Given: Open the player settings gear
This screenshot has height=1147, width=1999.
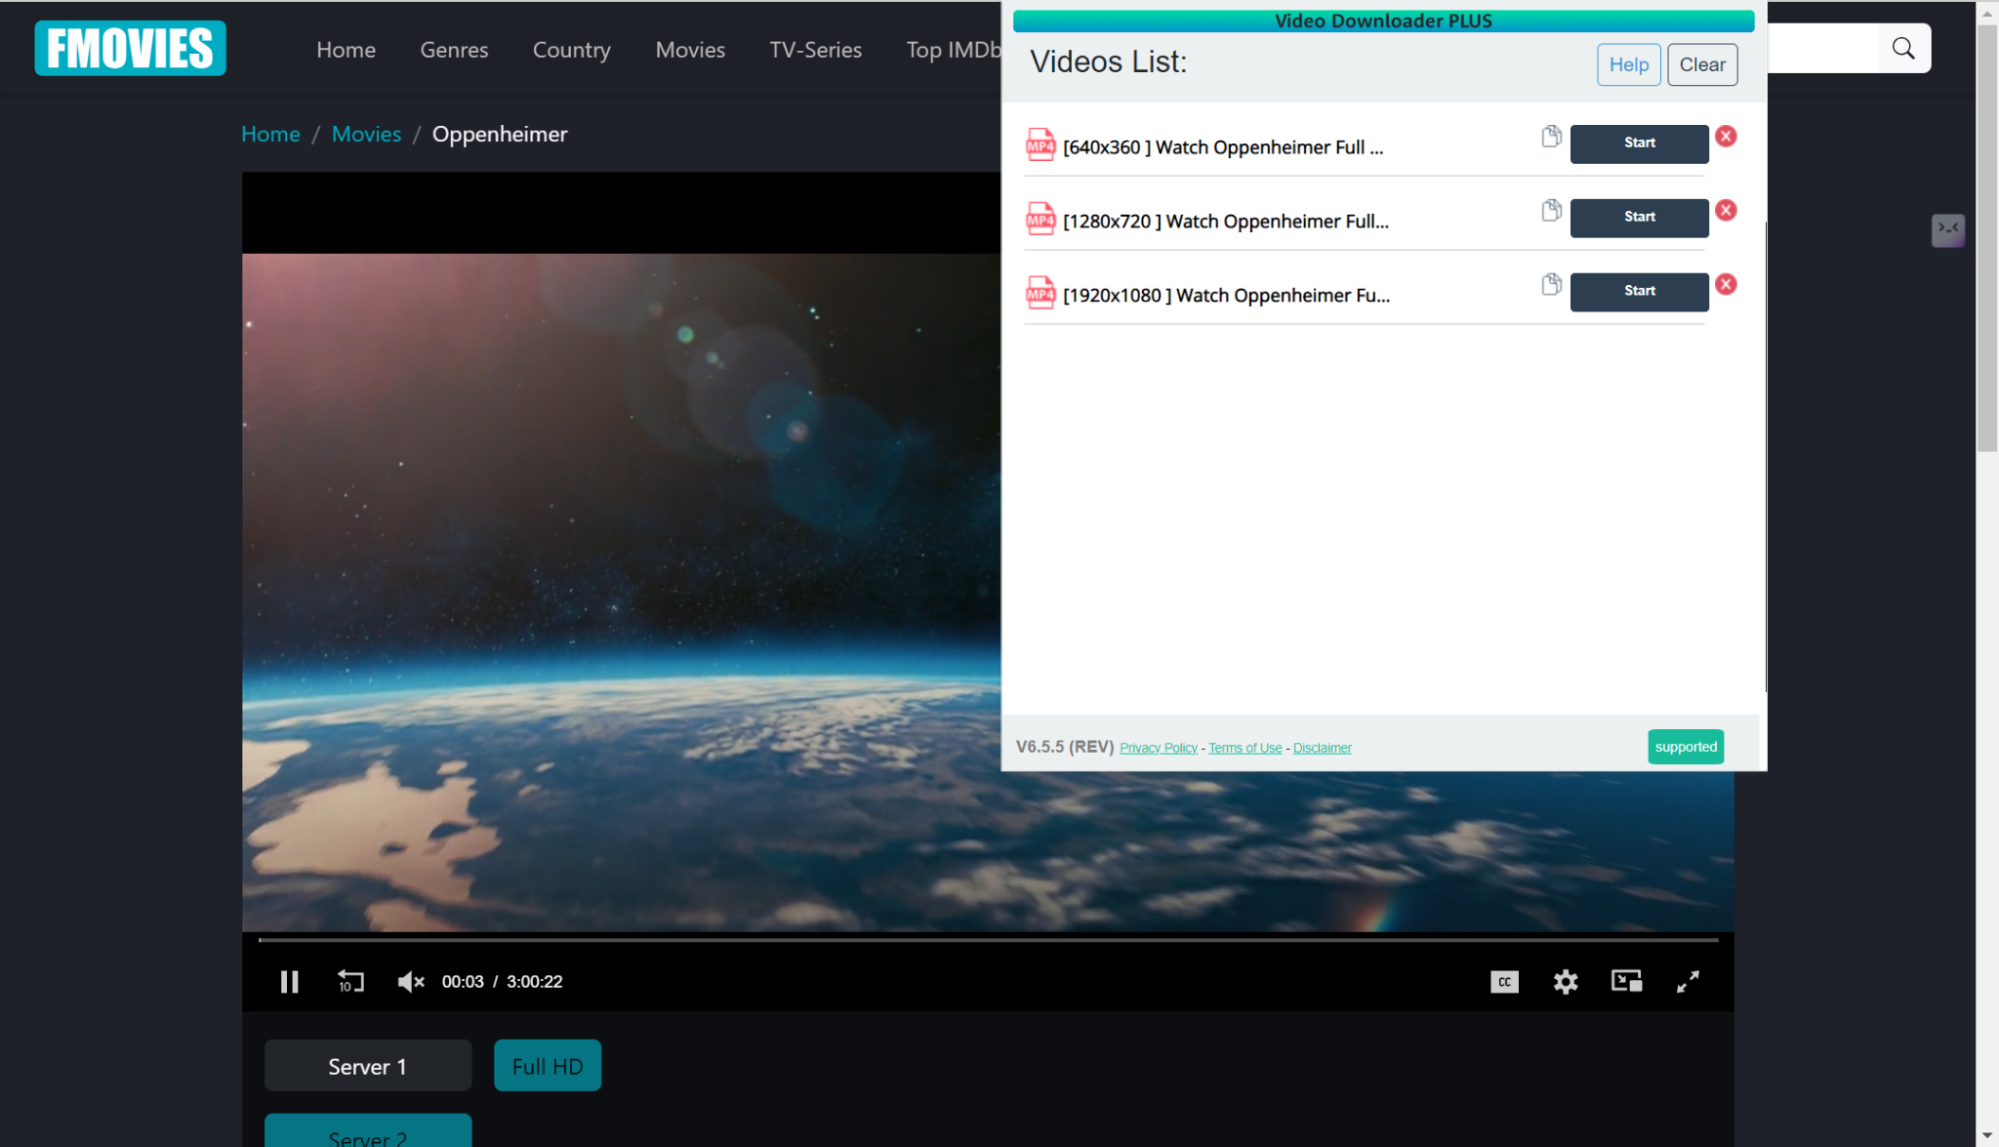Looking at the screenshot, I should tap(1565, 982).
